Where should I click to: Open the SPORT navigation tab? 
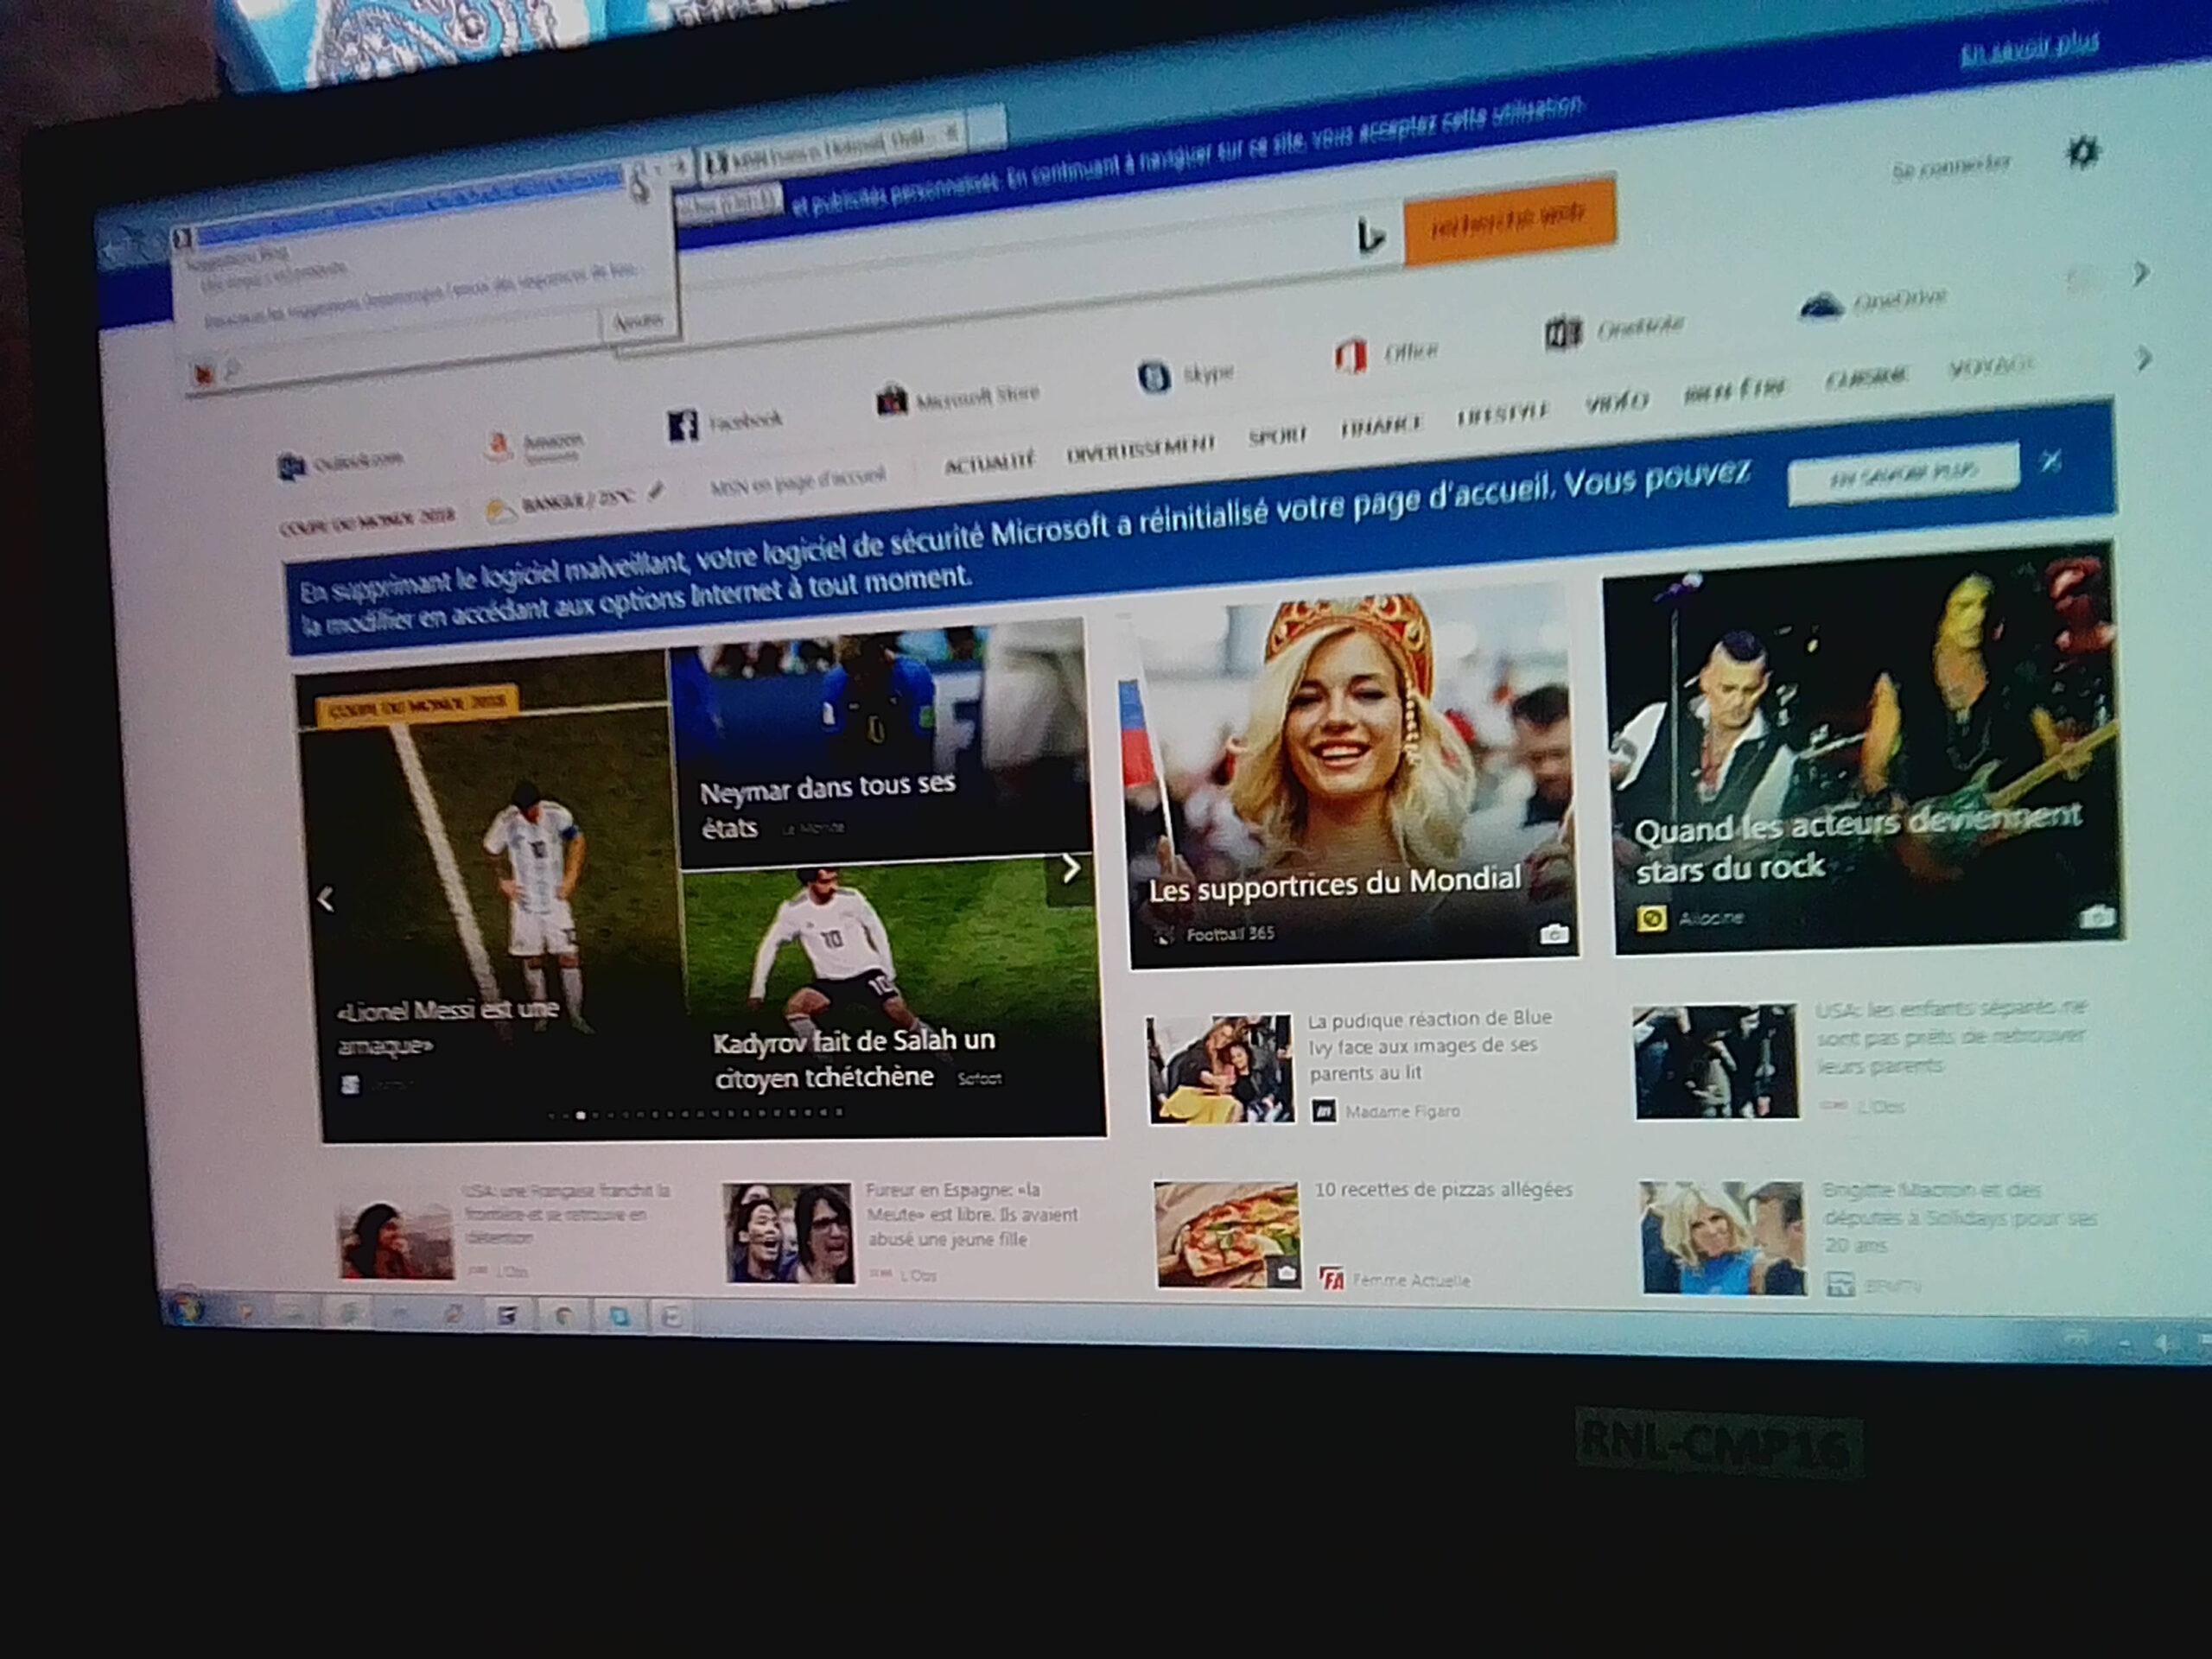tap(1277, 435)
